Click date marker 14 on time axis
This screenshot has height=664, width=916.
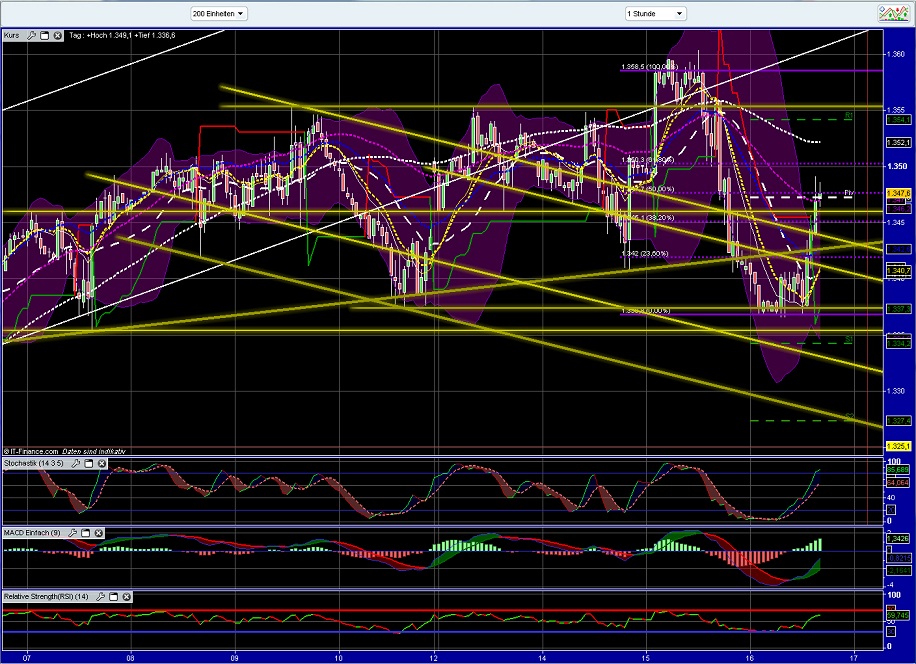[543, 658]
